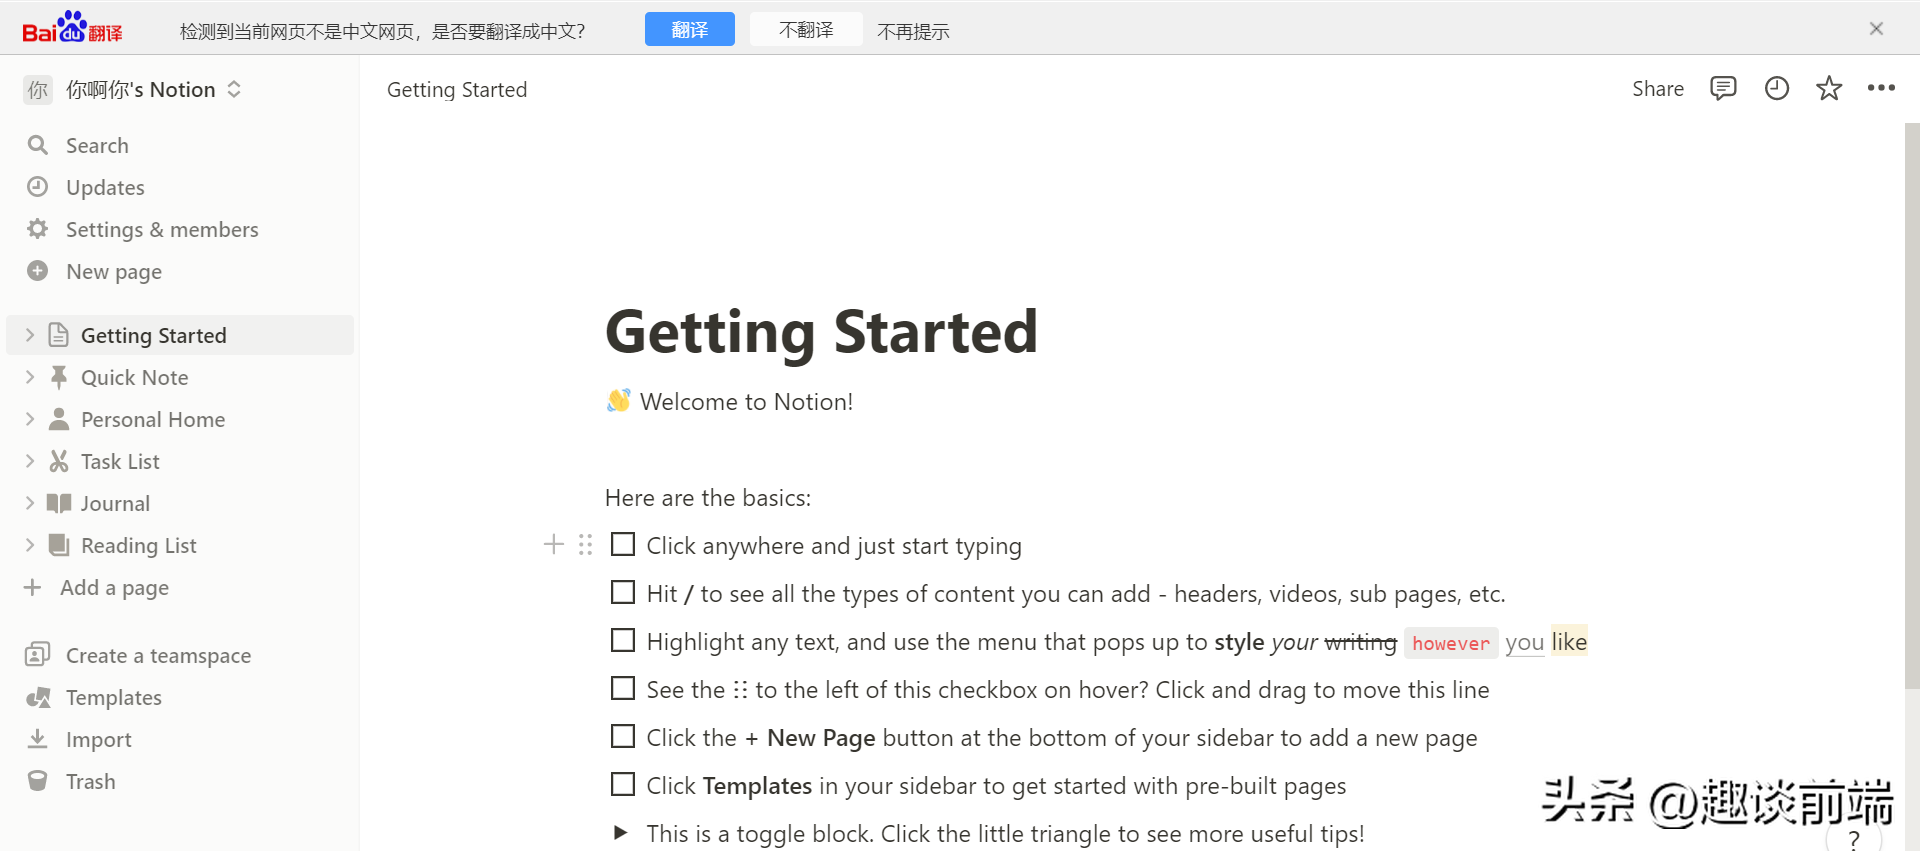
Task: Open the help question-mark button
Action: 1854,838
